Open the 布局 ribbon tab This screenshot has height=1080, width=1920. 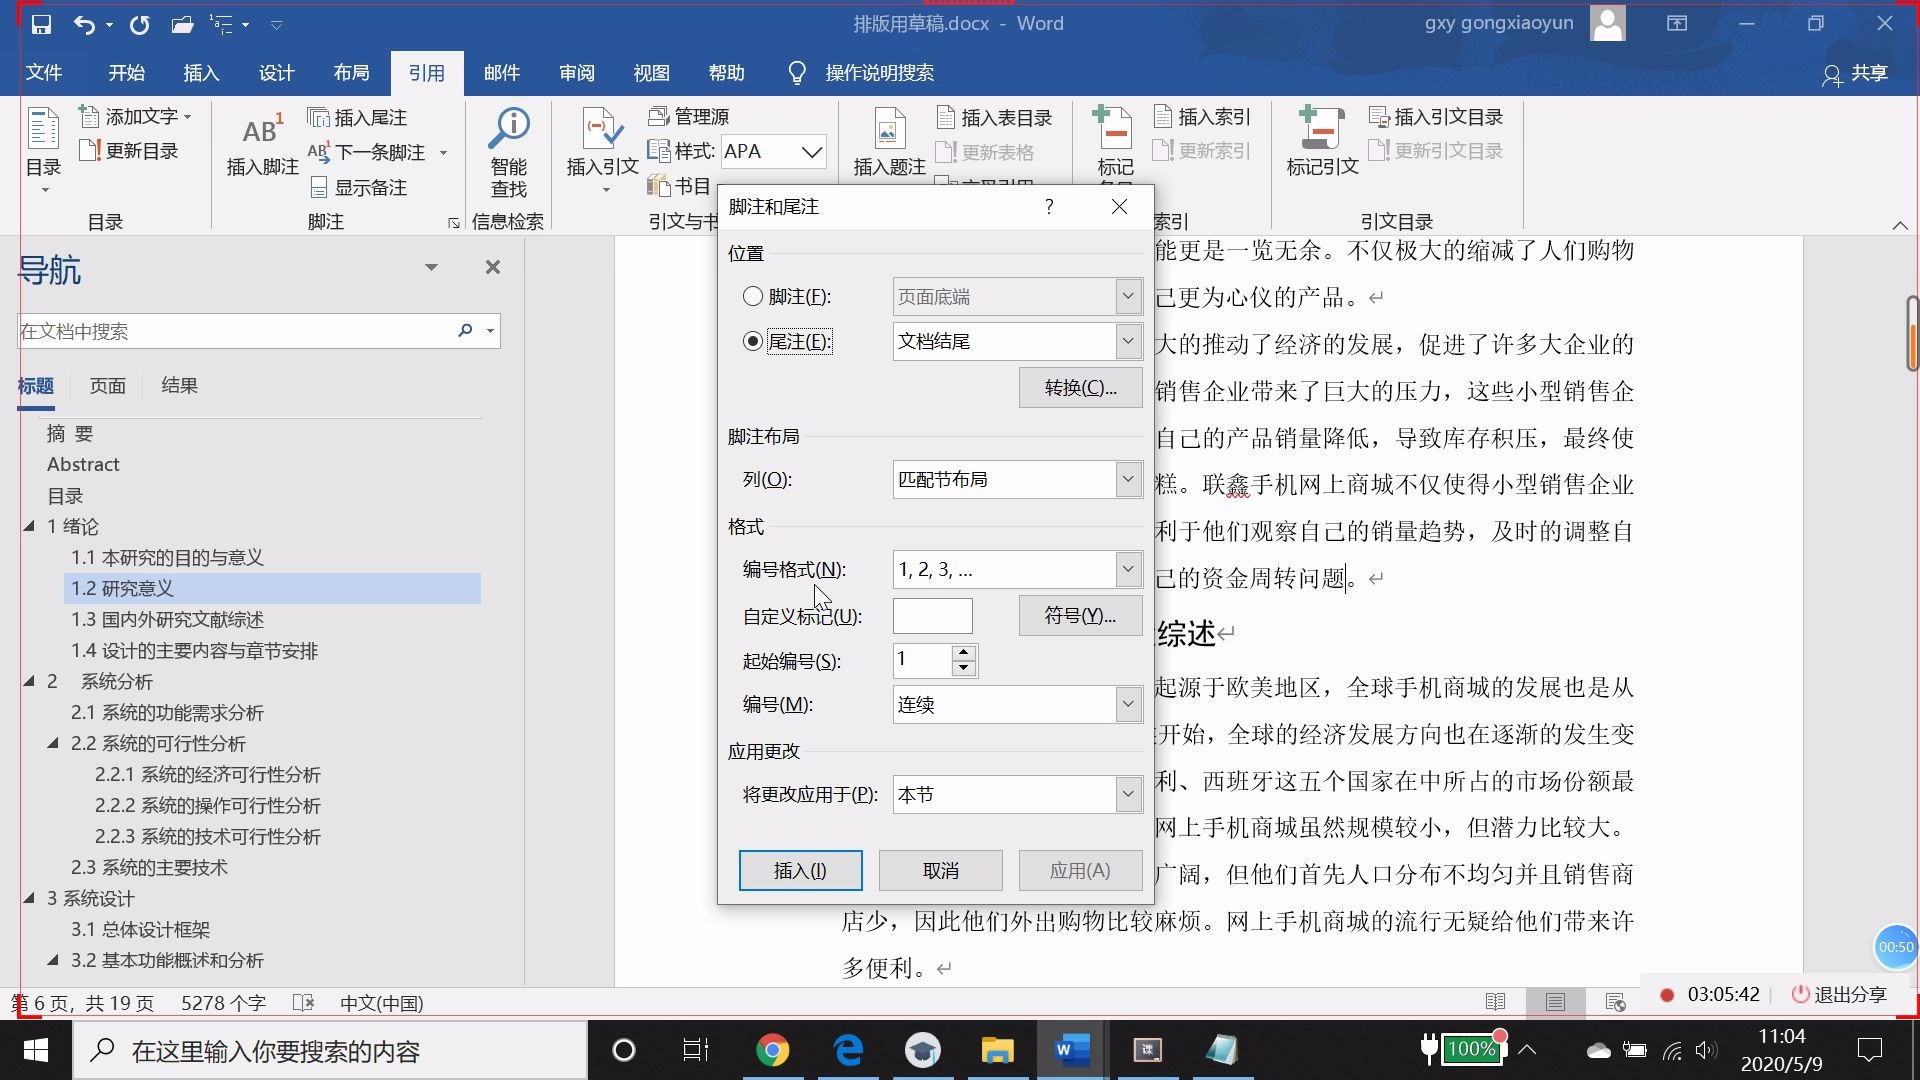click(351, 73)
